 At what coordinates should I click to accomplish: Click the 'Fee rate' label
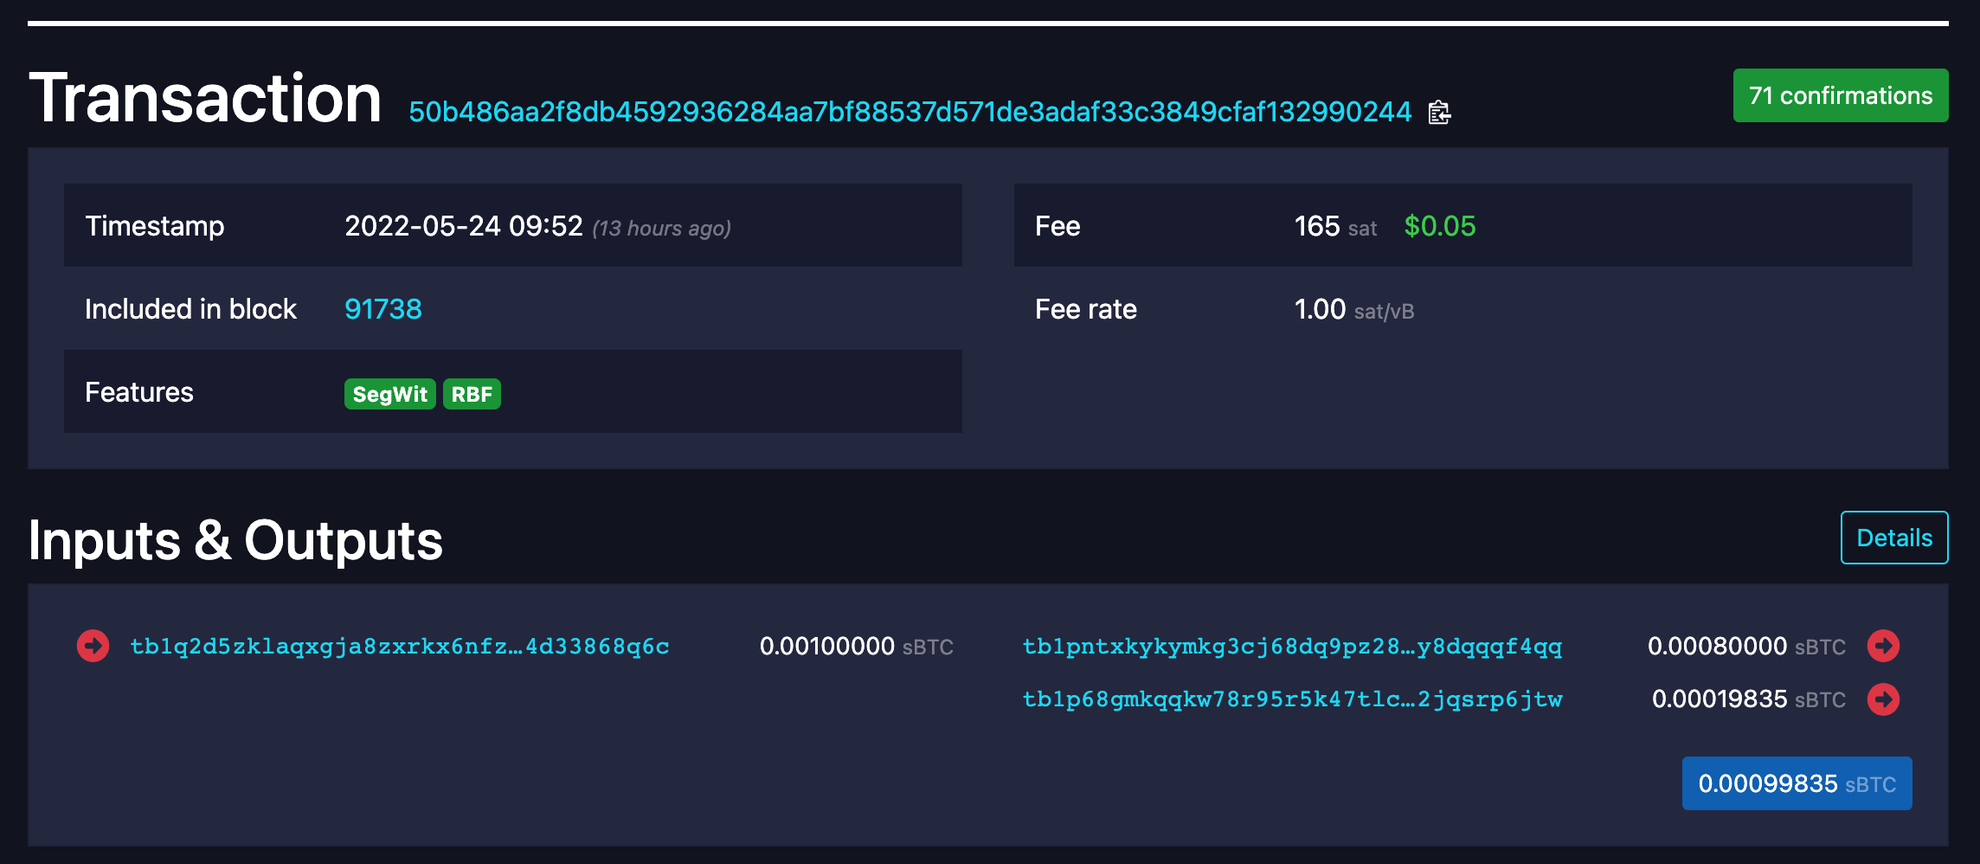click(1085, 310)
